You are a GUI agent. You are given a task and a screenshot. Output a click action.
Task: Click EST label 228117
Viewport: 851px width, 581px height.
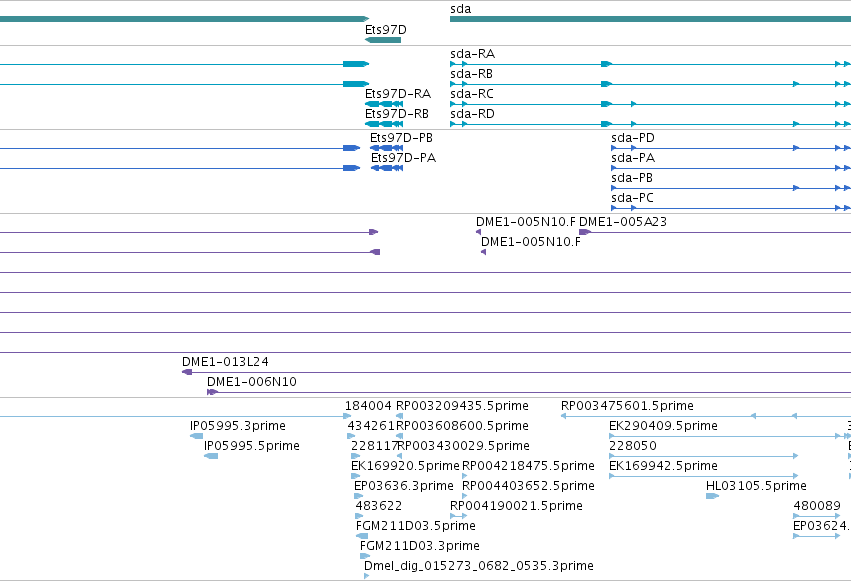click(374, 446)
